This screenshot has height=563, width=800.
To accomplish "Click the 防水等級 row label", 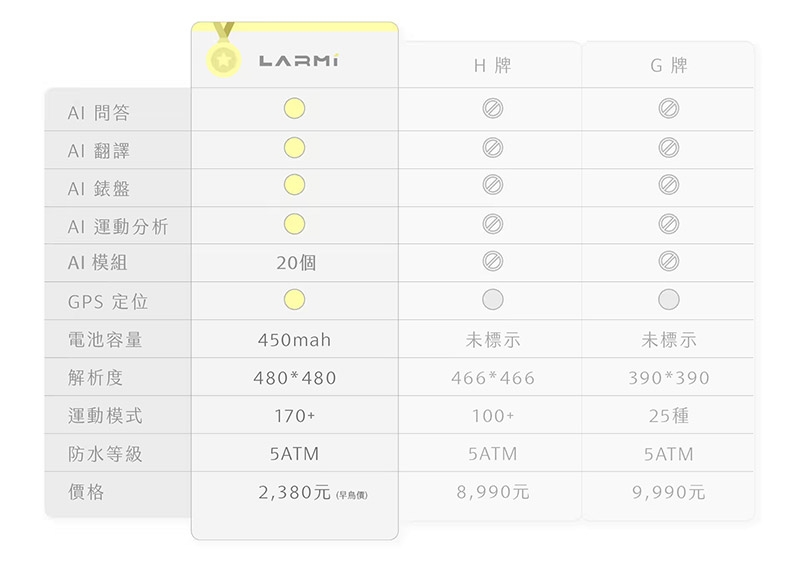I will pos(105,454).
